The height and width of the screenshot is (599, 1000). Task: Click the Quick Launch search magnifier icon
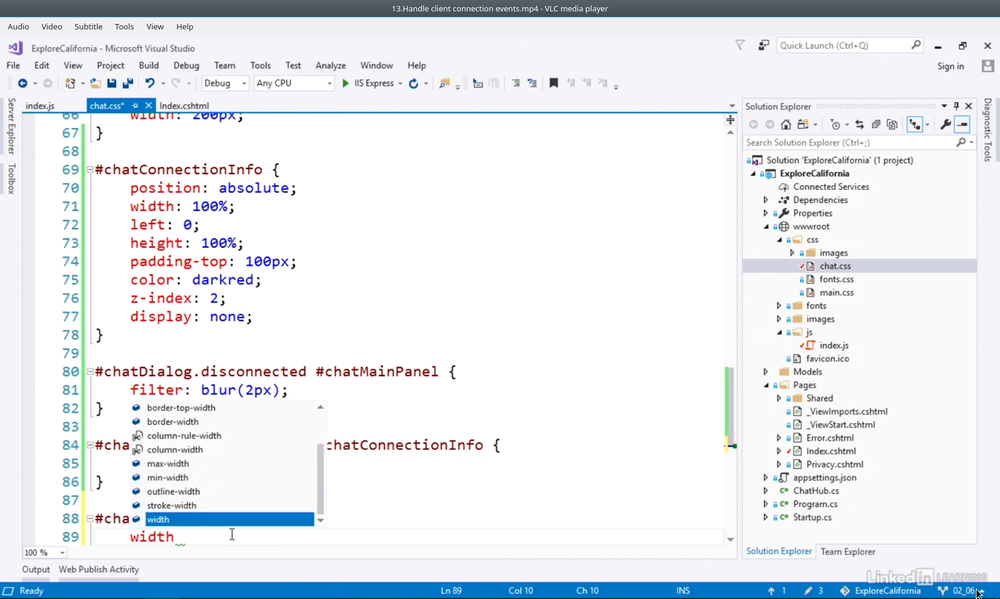tap(916, 45)
